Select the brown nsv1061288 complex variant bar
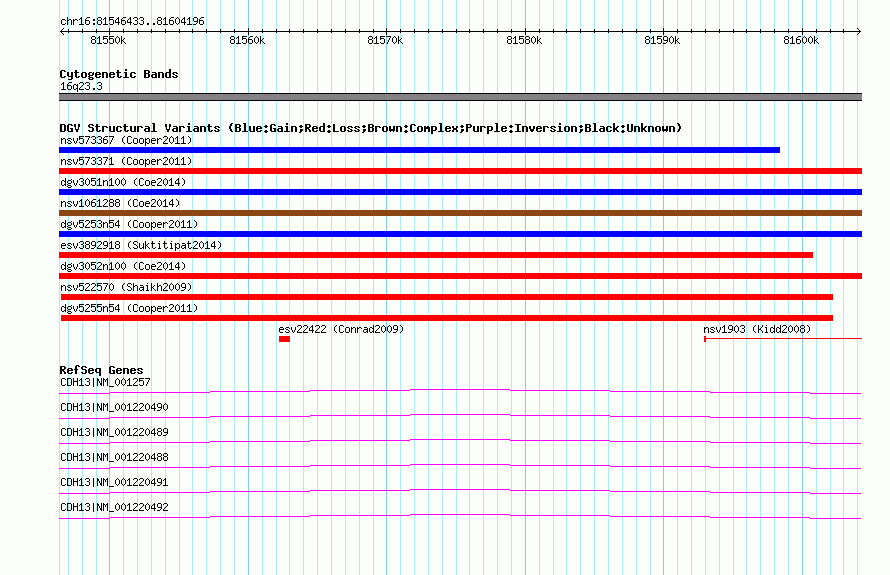This screenshot has height=575, width=890. click(460, 213)
